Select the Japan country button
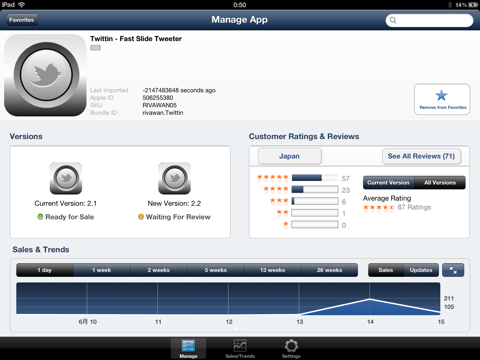This screenshot has width=480, height=360. 289,156
